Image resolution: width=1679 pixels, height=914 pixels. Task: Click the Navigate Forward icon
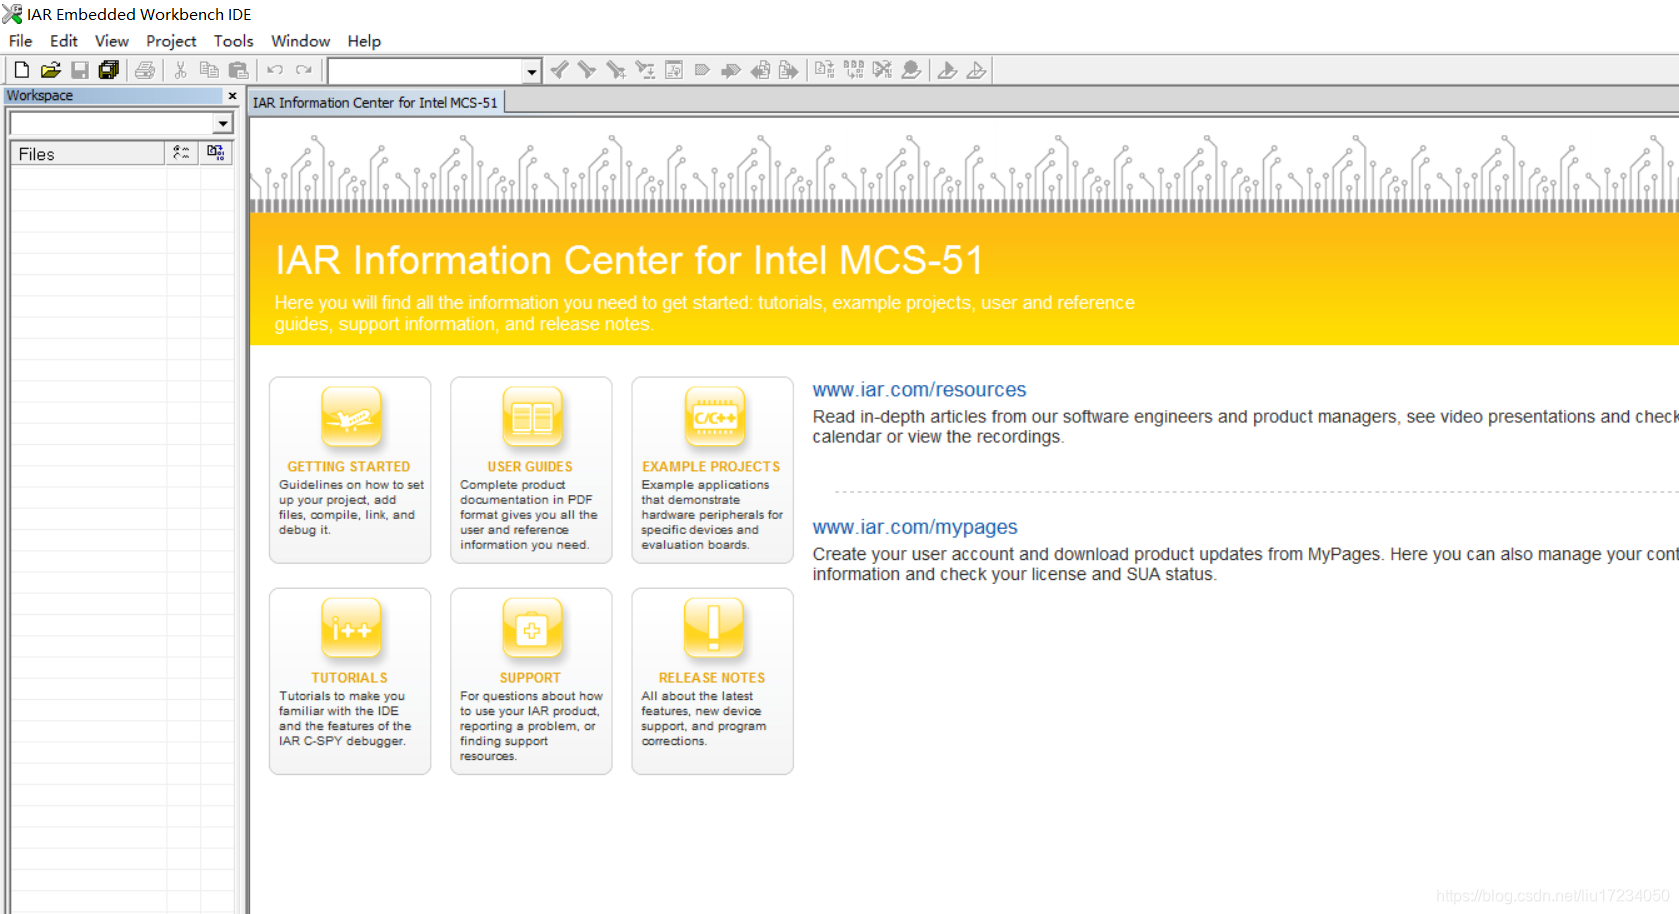point(789,70)
